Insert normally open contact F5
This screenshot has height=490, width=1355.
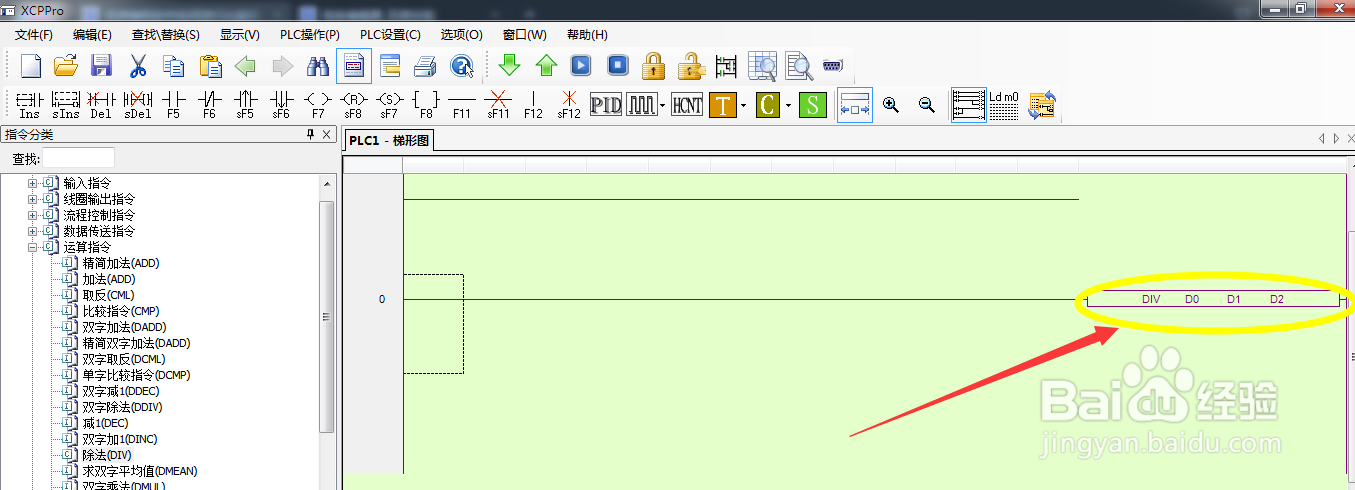pos(174,104)
